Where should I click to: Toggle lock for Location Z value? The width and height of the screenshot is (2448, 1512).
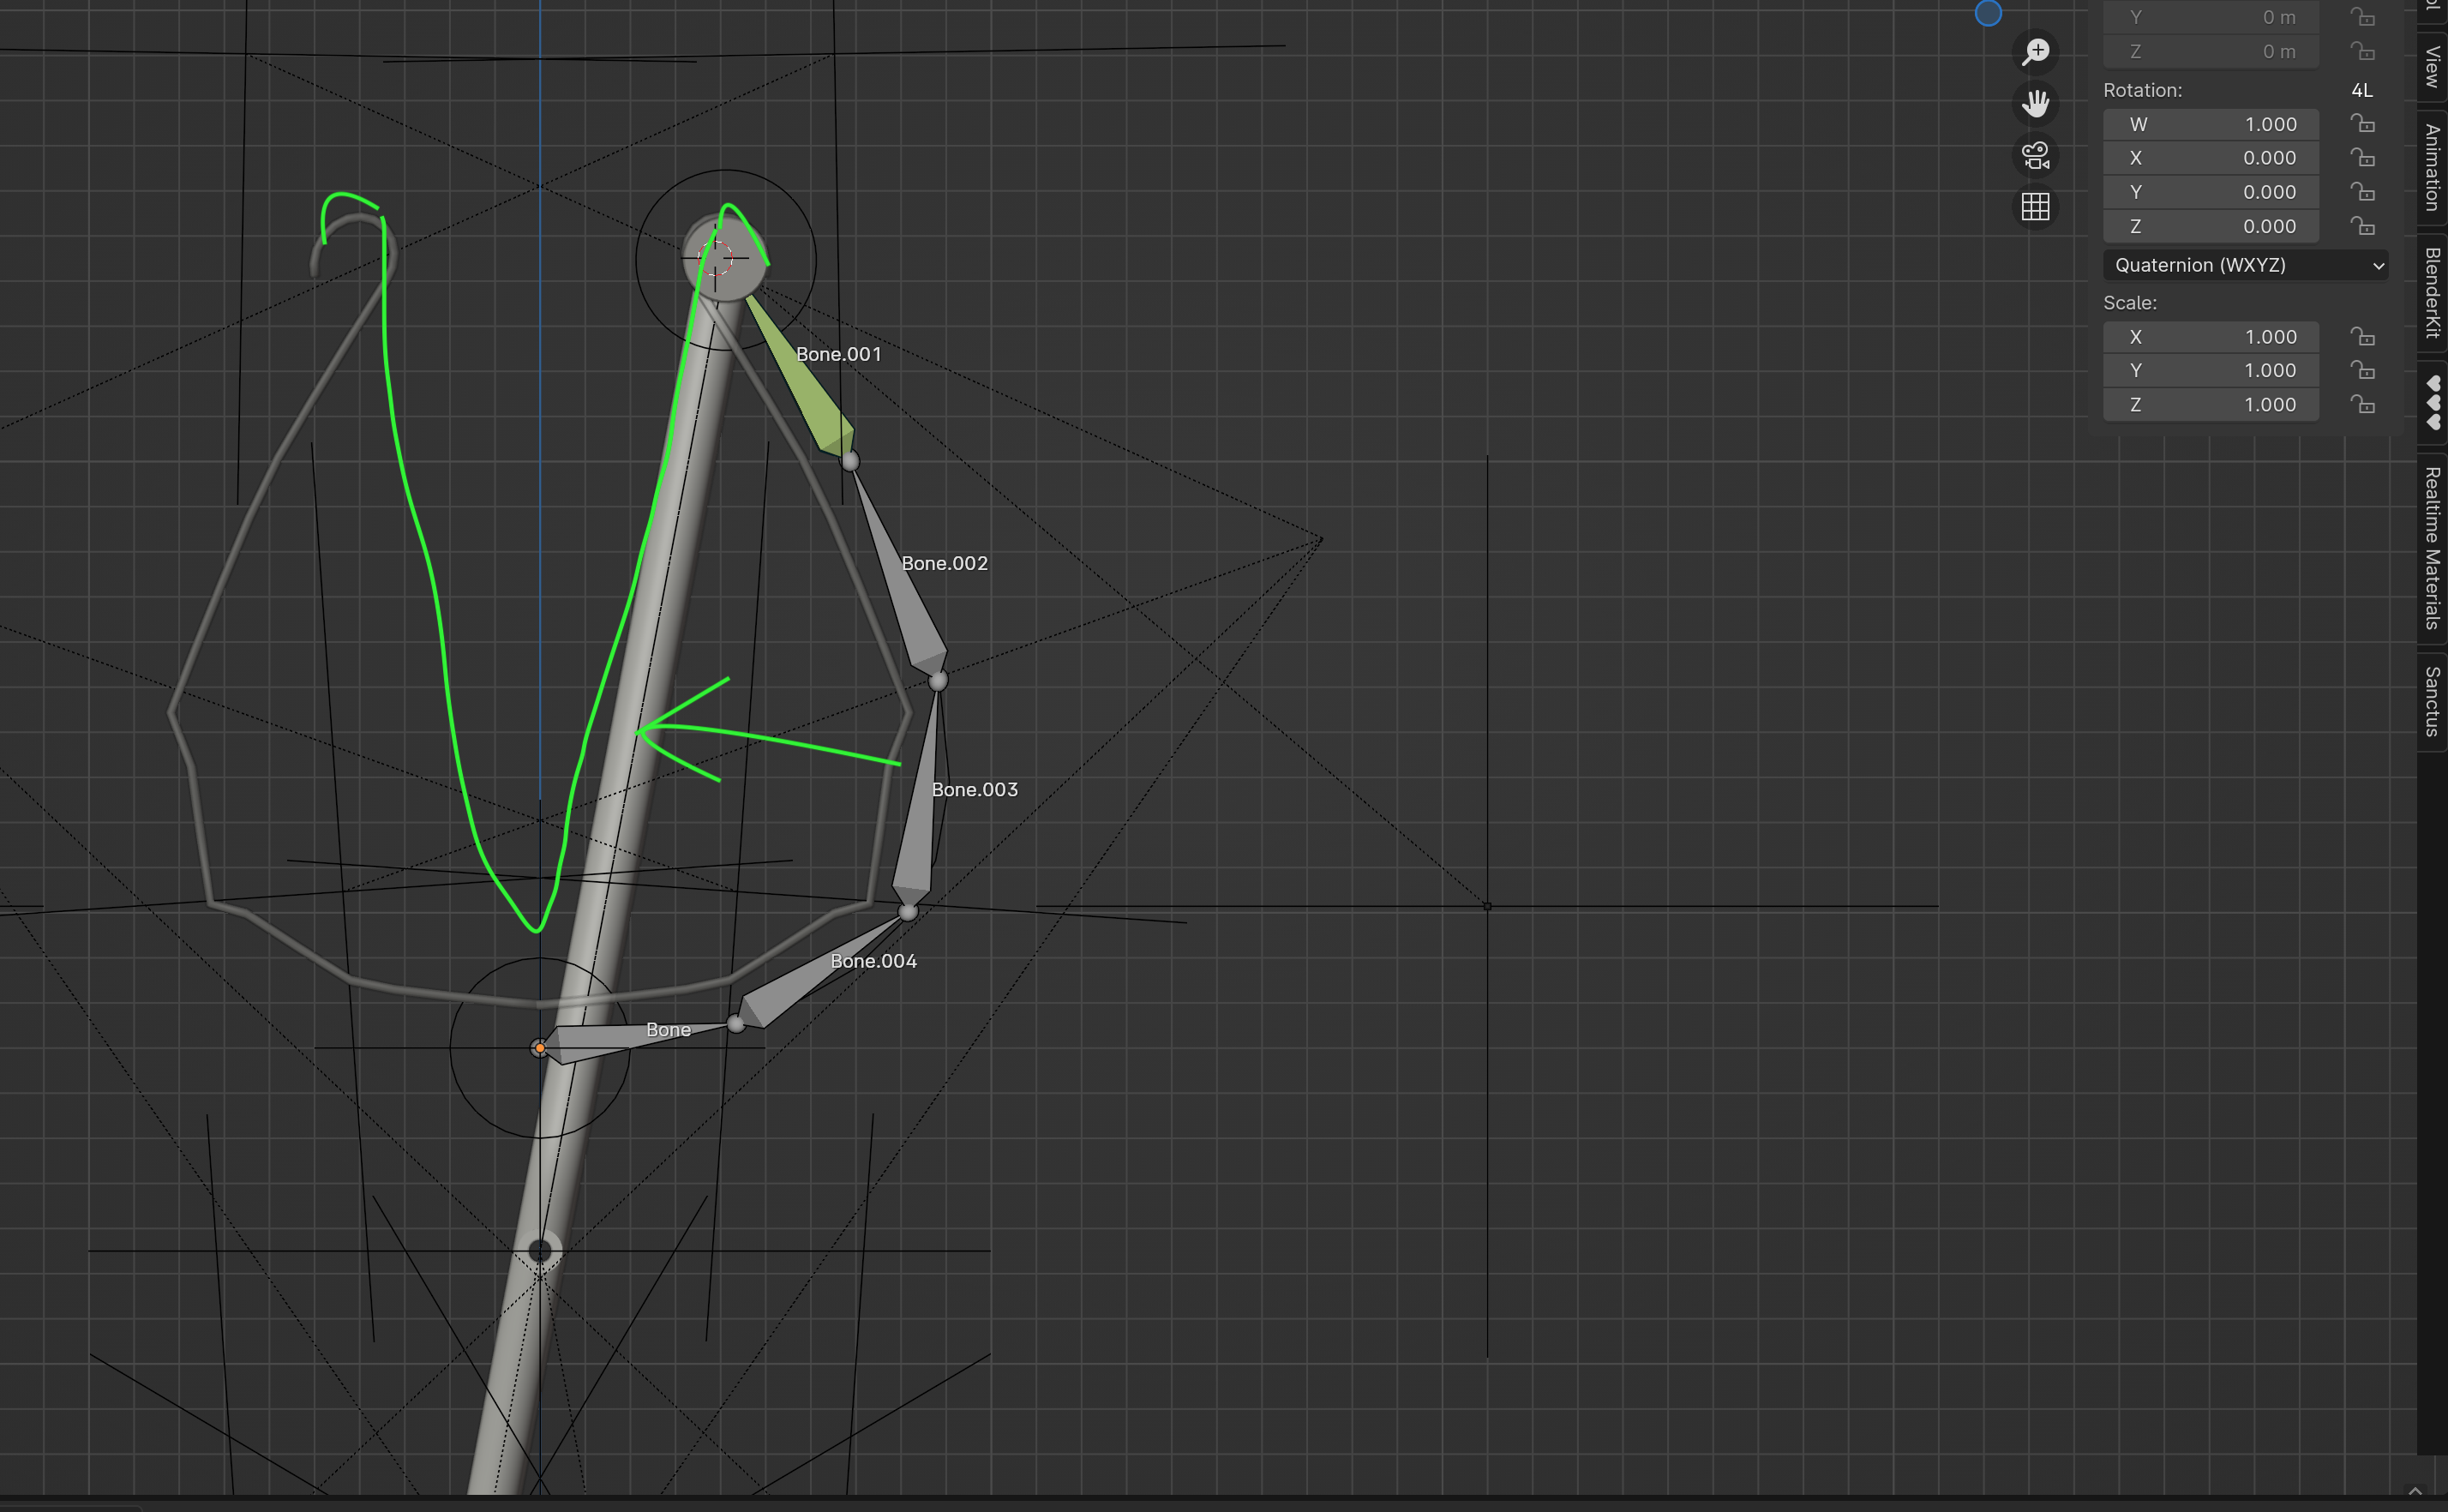coord(2363,51)
